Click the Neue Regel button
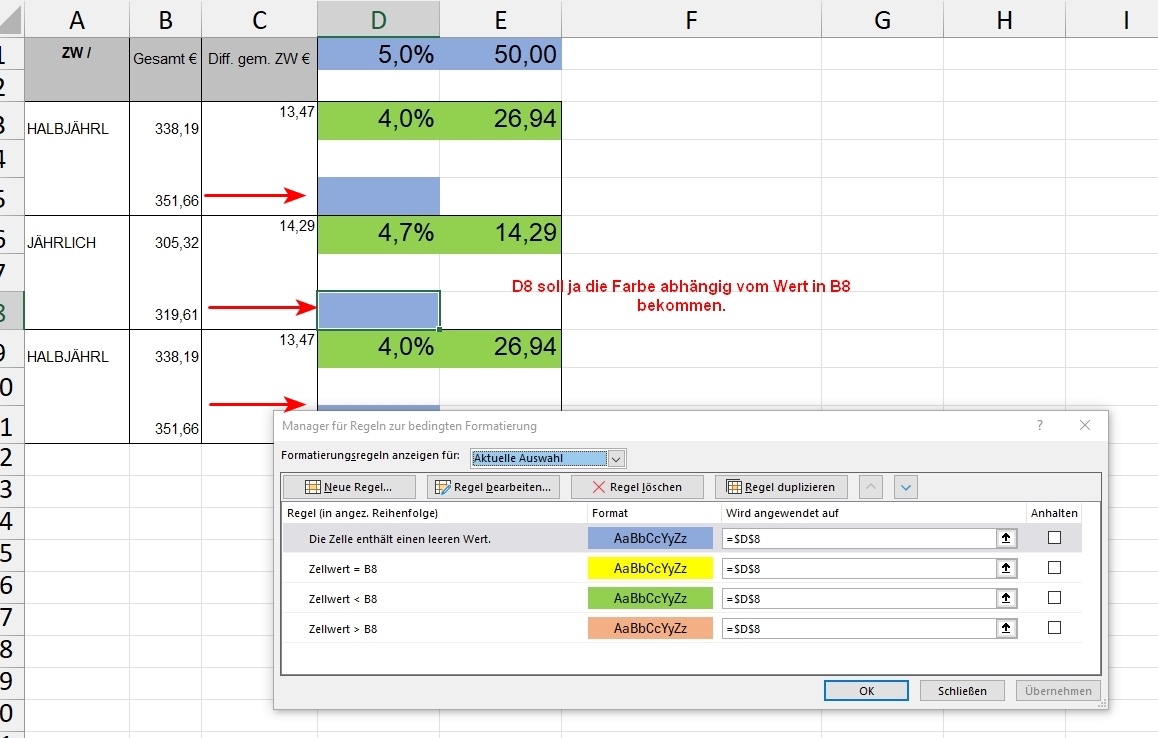This screenshot has width=1158, height=738. (x=349, y=487)
